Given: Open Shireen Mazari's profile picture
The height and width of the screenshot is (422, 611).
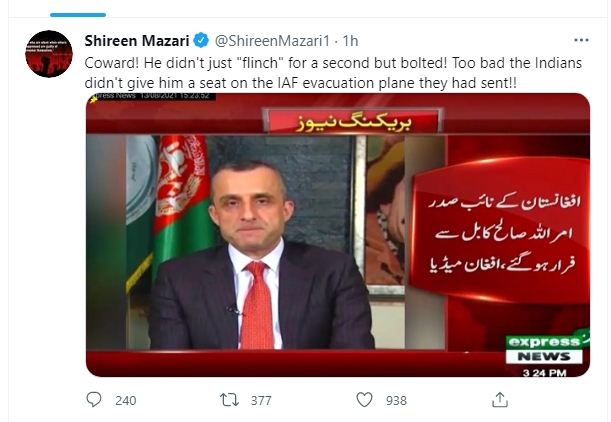Looking at the screenshot, I should [49, 54].
